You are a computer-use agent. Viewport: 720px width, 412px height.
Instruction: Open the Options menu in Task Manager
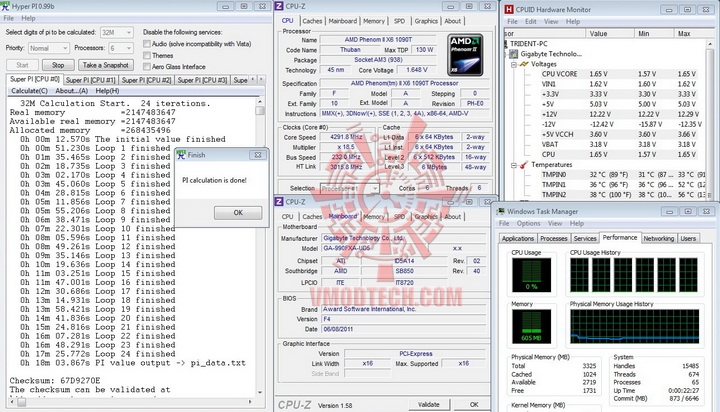pyautogui.click(x=528, y=223)
